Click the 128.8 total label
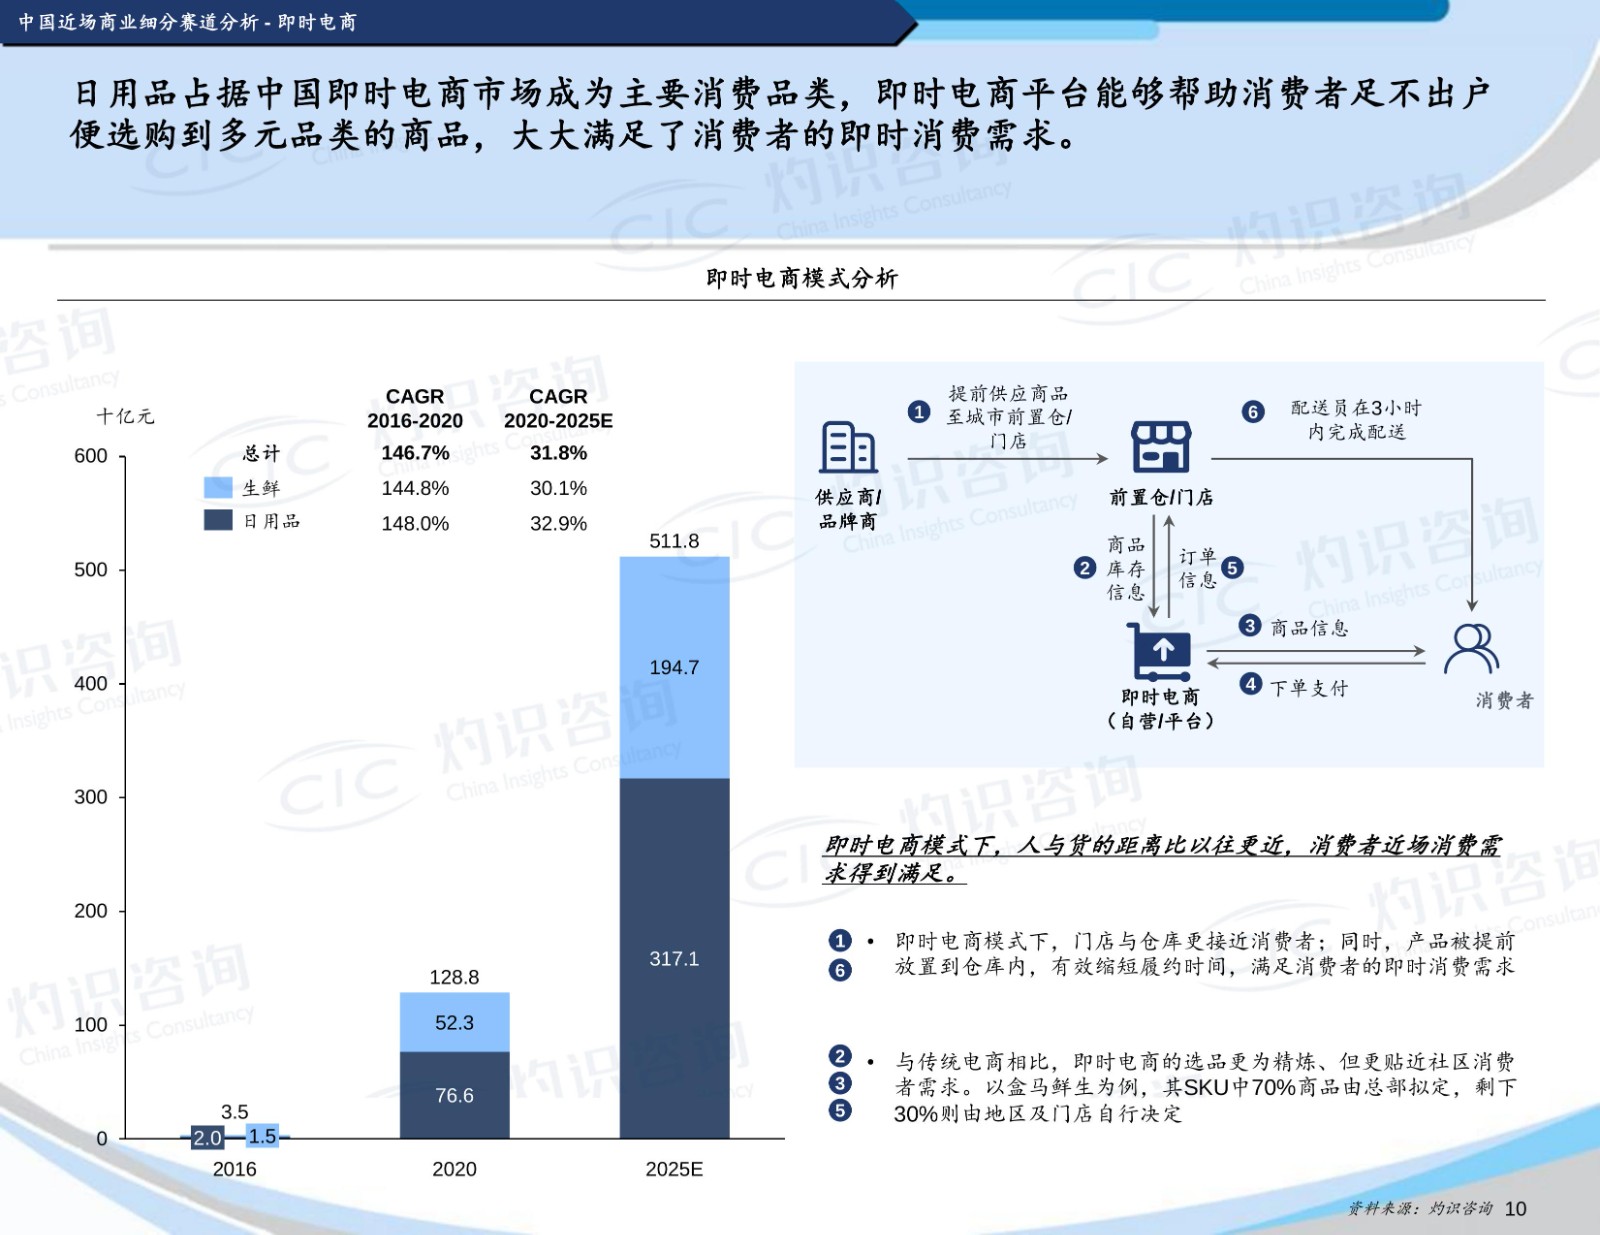This screenshot has width=1600, height=1235. click(454, 977)
